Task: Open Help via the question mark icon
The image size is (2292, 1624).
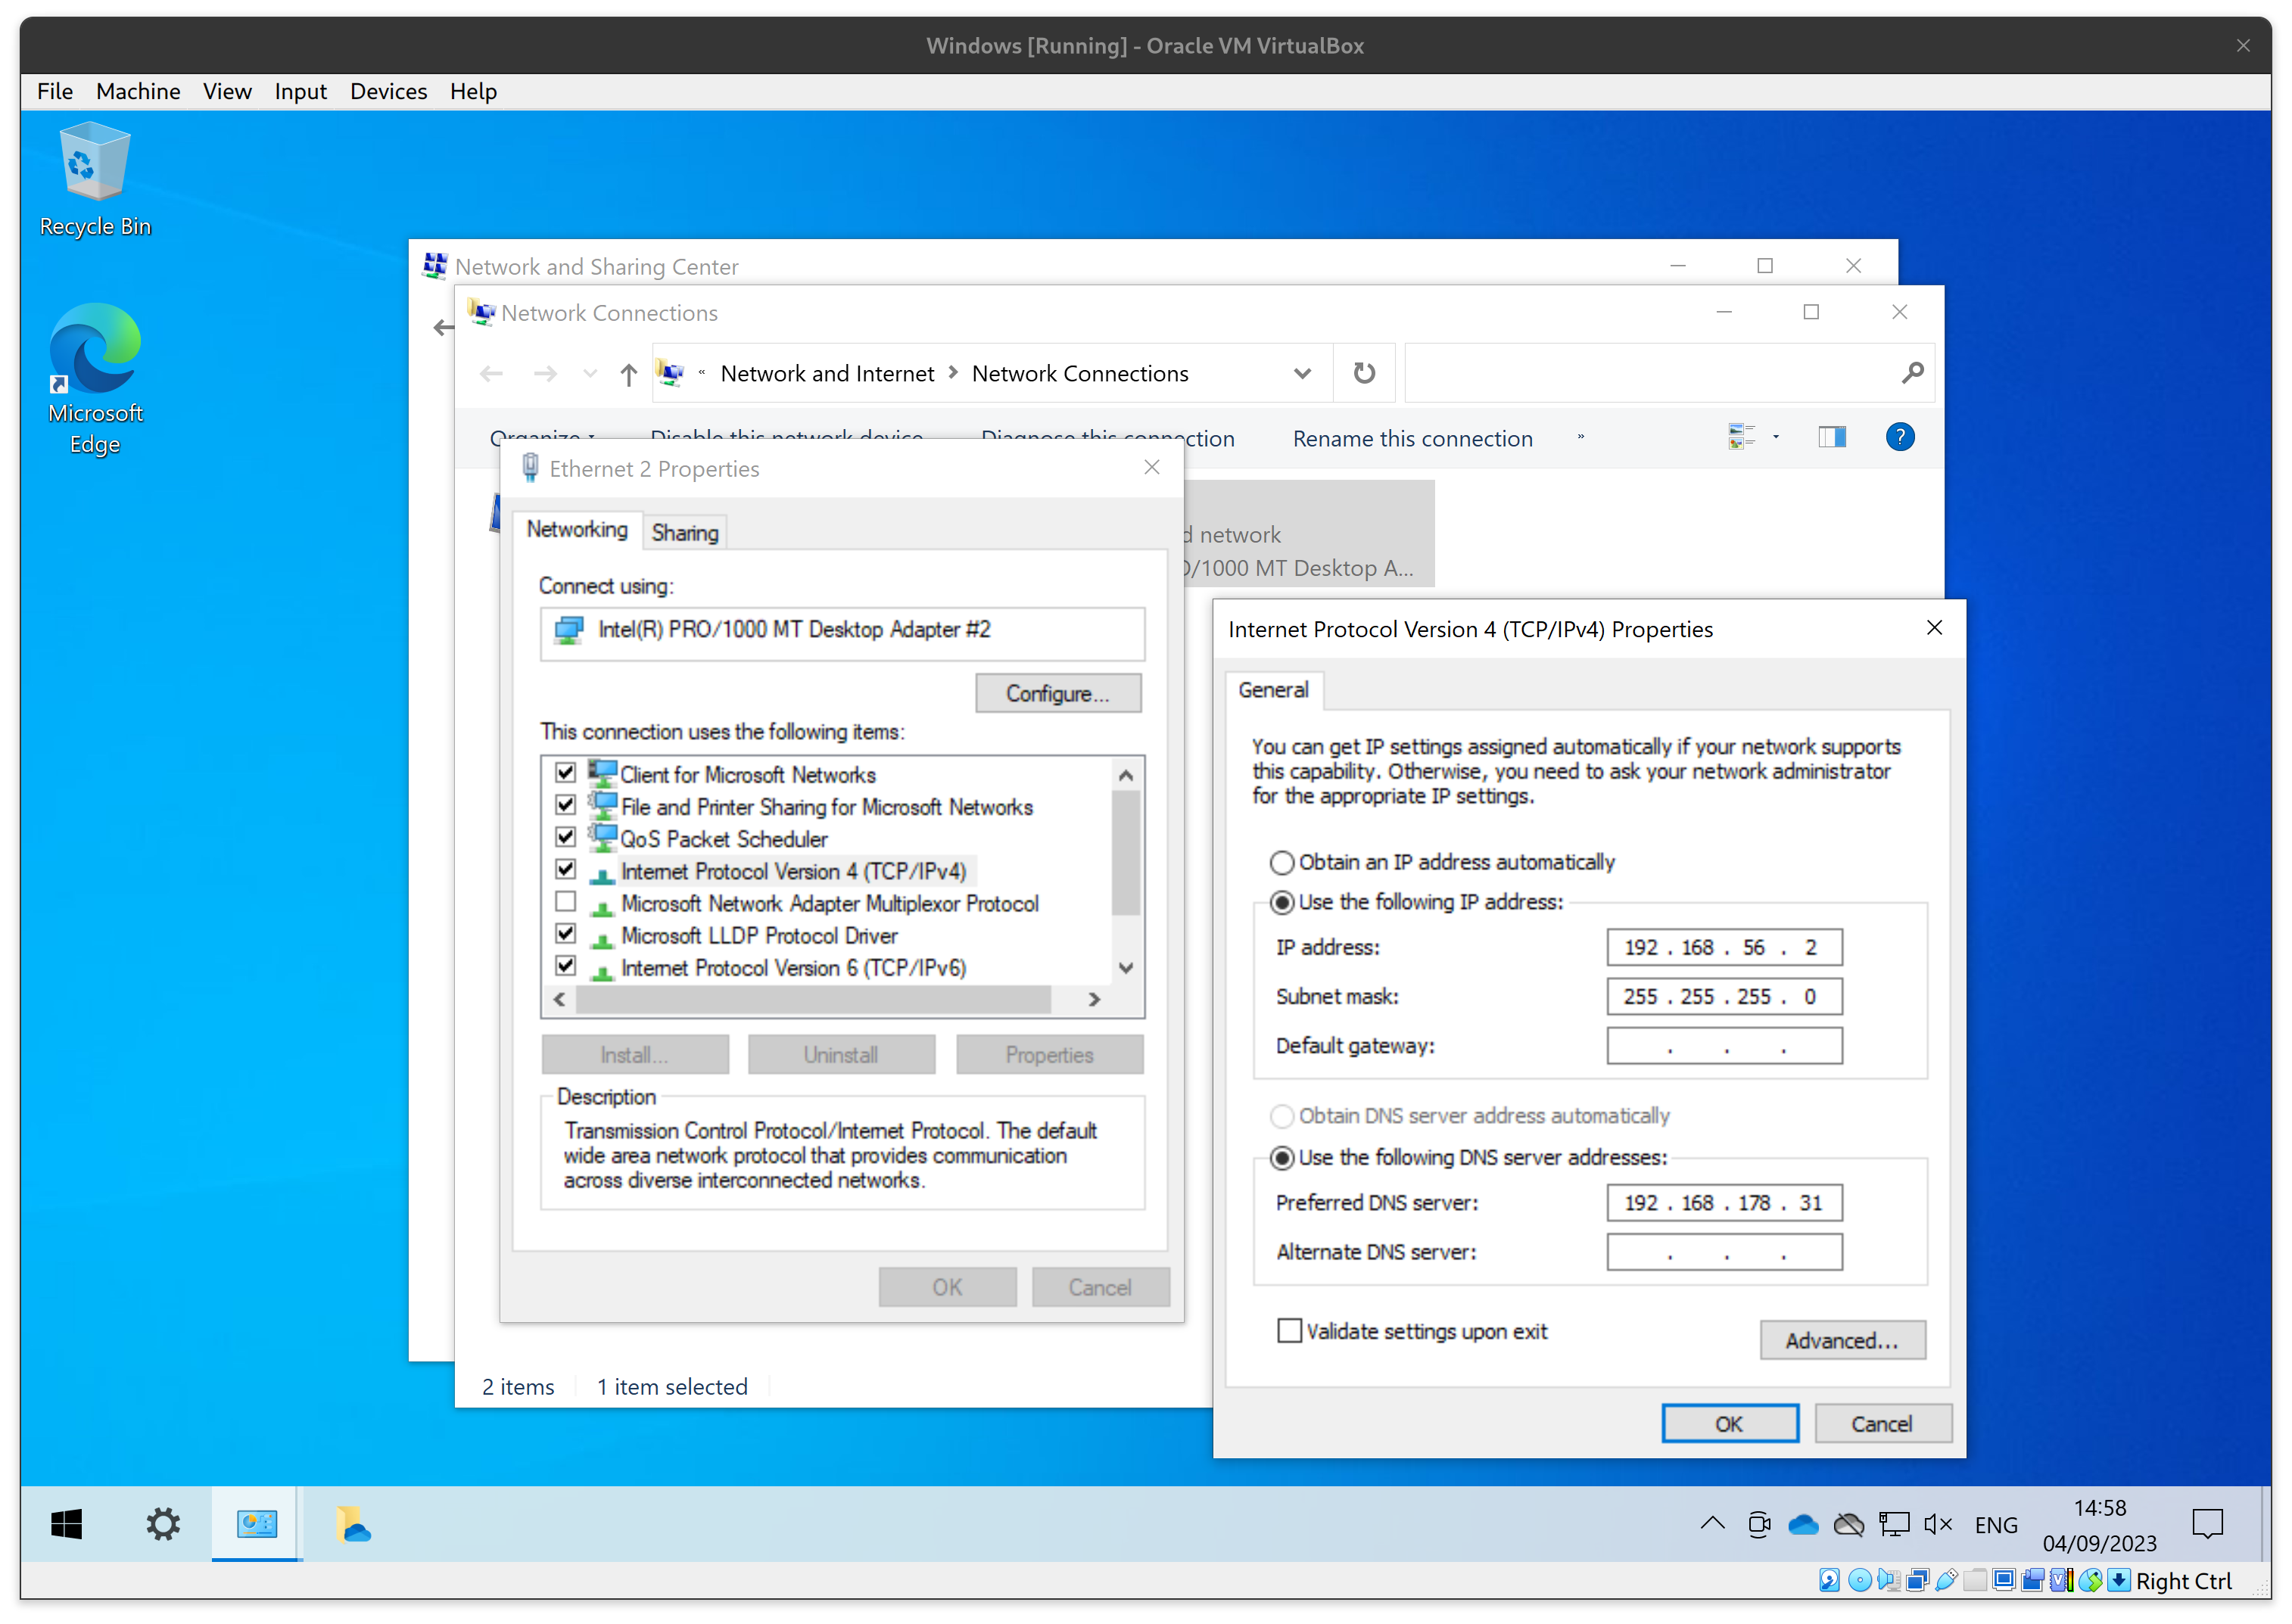Action: tap(1899, 437)
